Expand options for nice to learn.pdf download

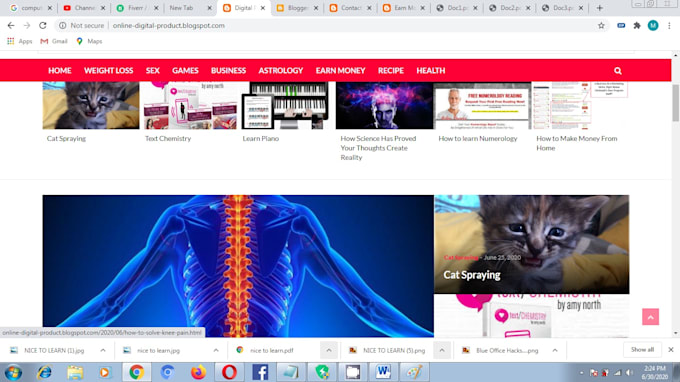coord(329,350)
